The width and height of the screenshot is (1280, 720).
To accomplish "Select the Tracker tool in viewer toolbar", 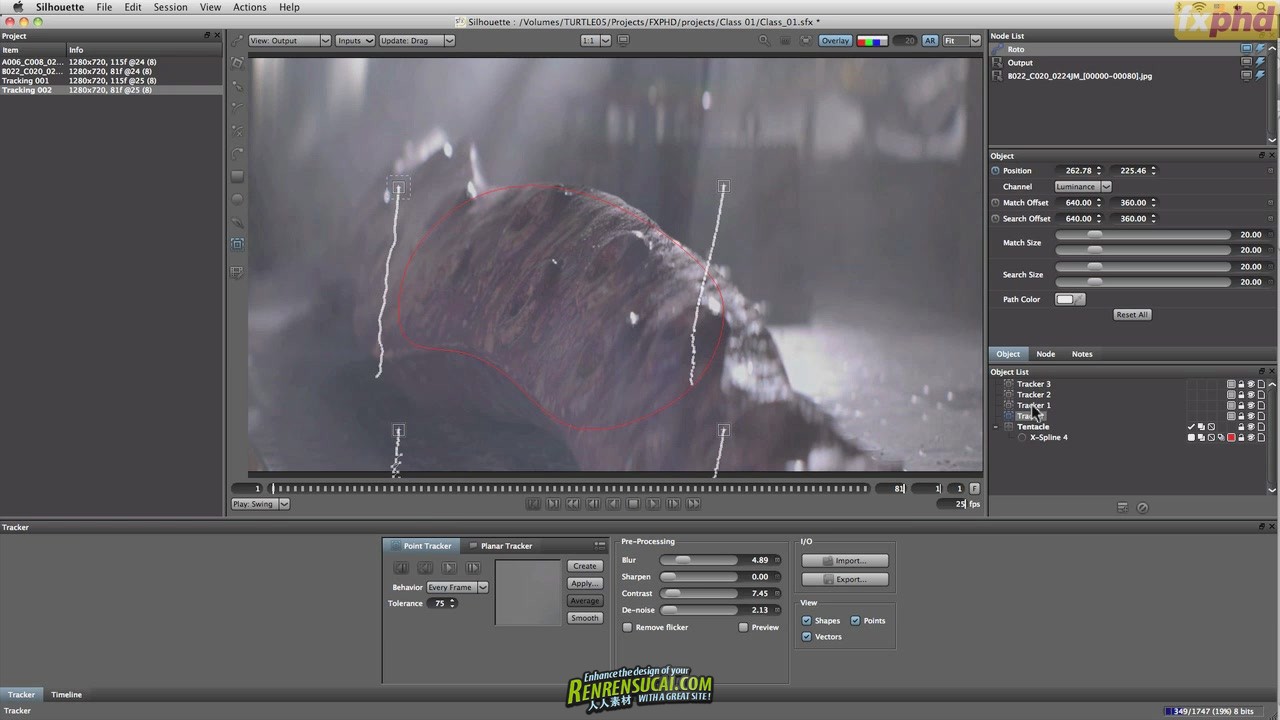I will (x=237, y=244).
